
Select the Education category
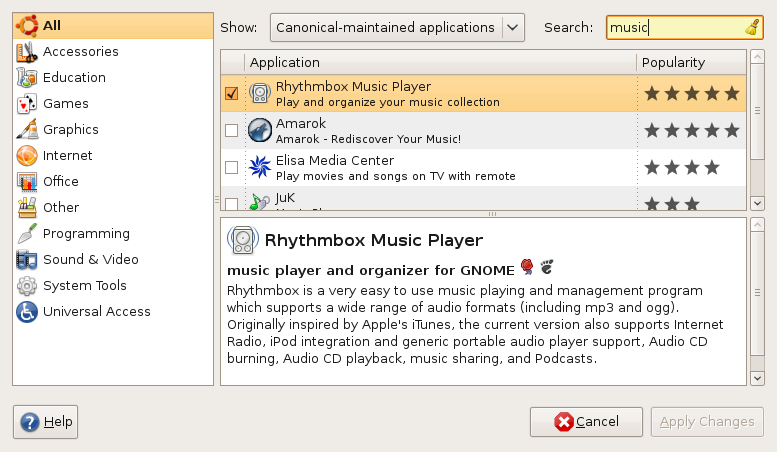click(112, 77)
